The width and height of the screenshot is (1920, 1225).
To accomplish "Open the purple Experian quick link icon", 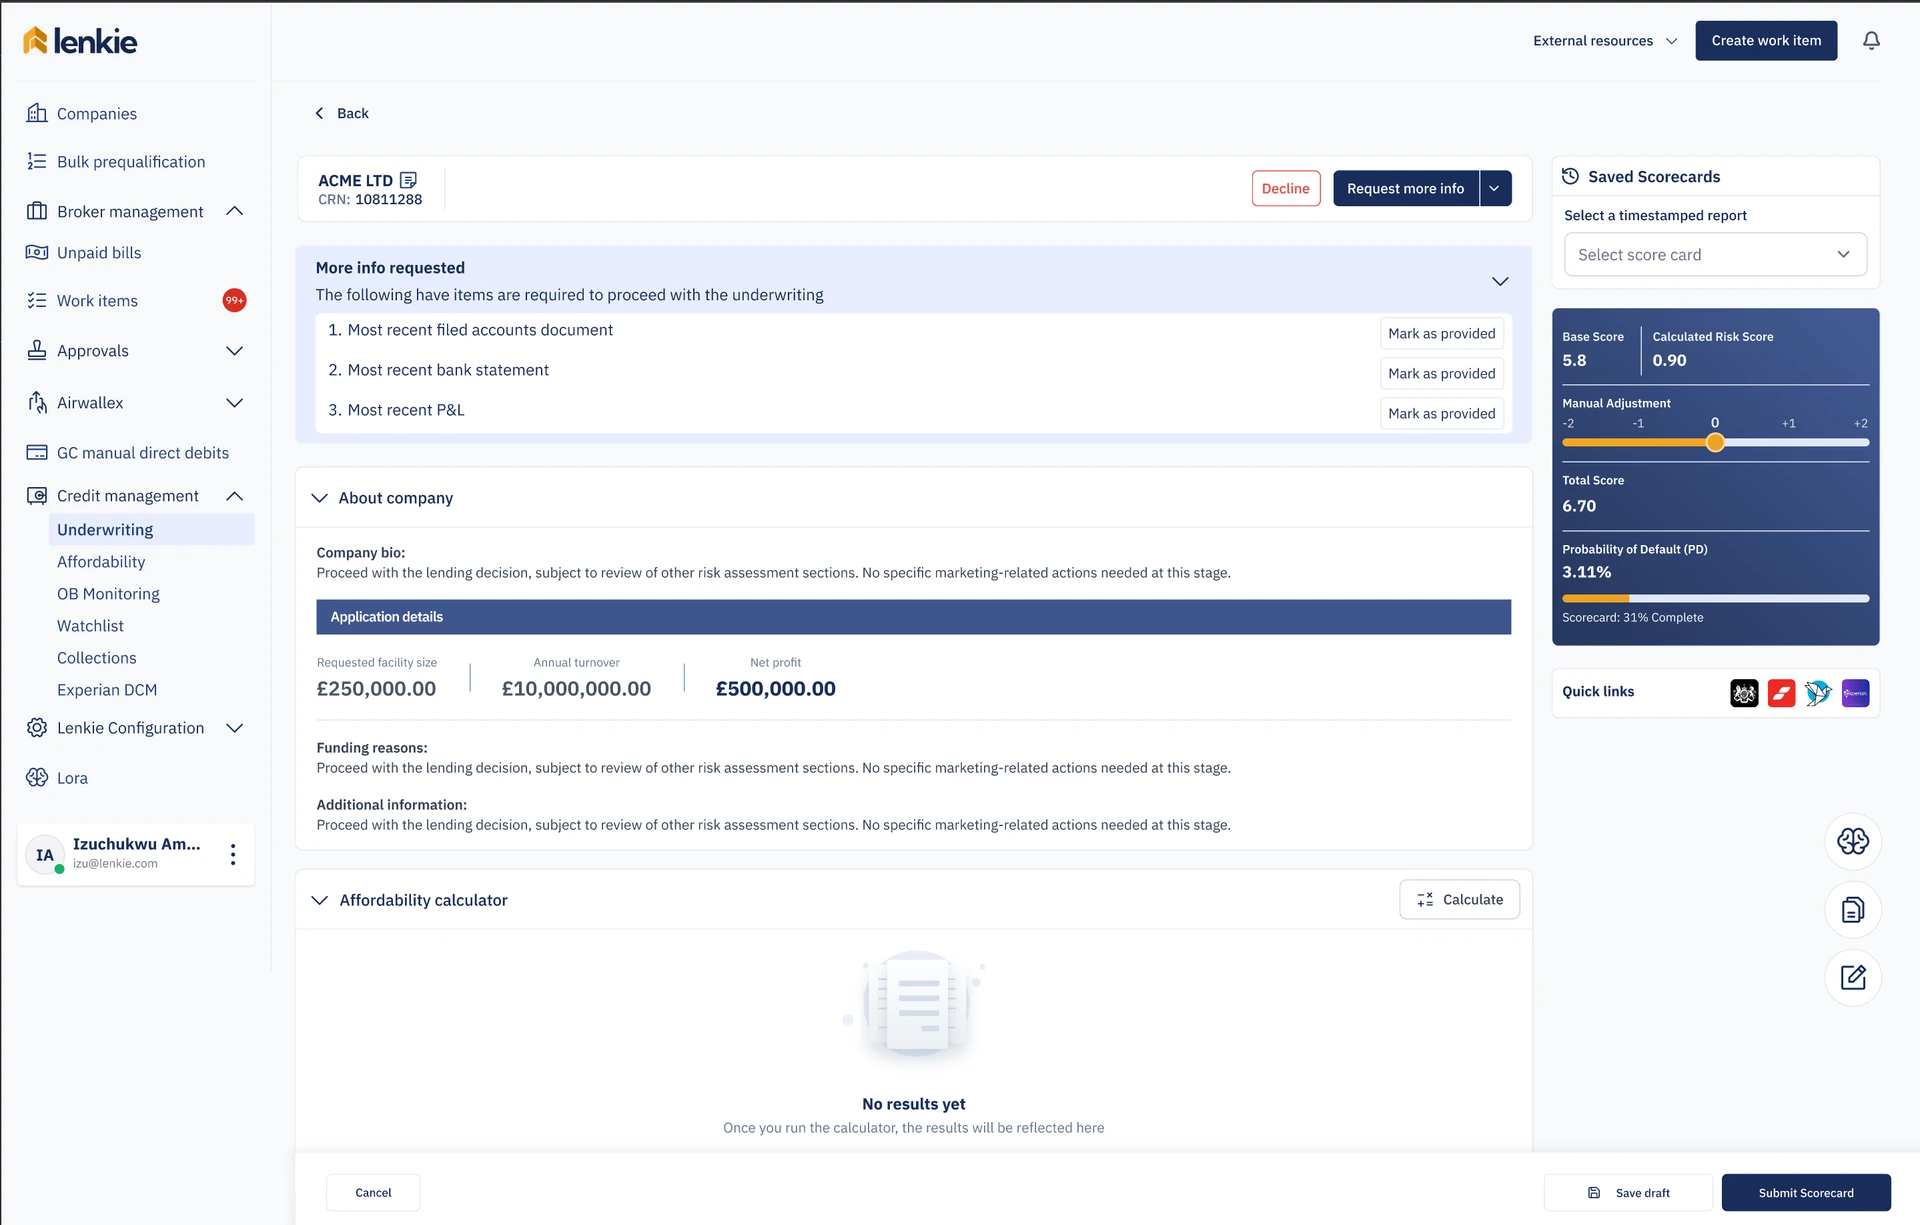I will 1855,693.
